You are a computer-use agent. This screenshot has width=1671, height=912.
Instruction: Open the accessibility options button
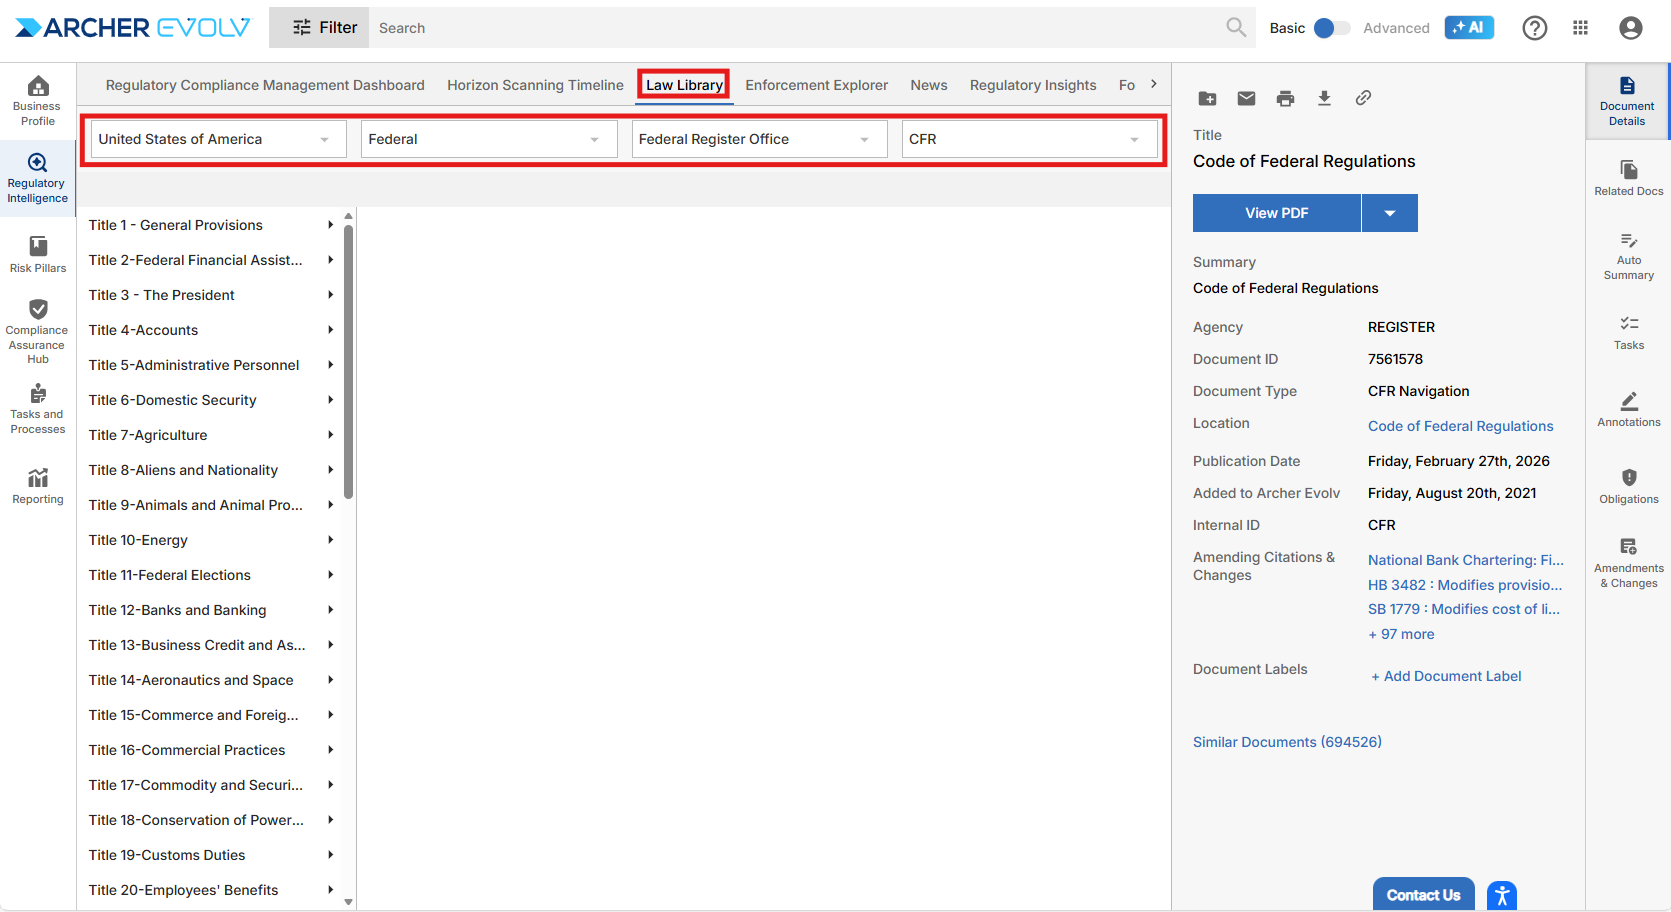1501,895
